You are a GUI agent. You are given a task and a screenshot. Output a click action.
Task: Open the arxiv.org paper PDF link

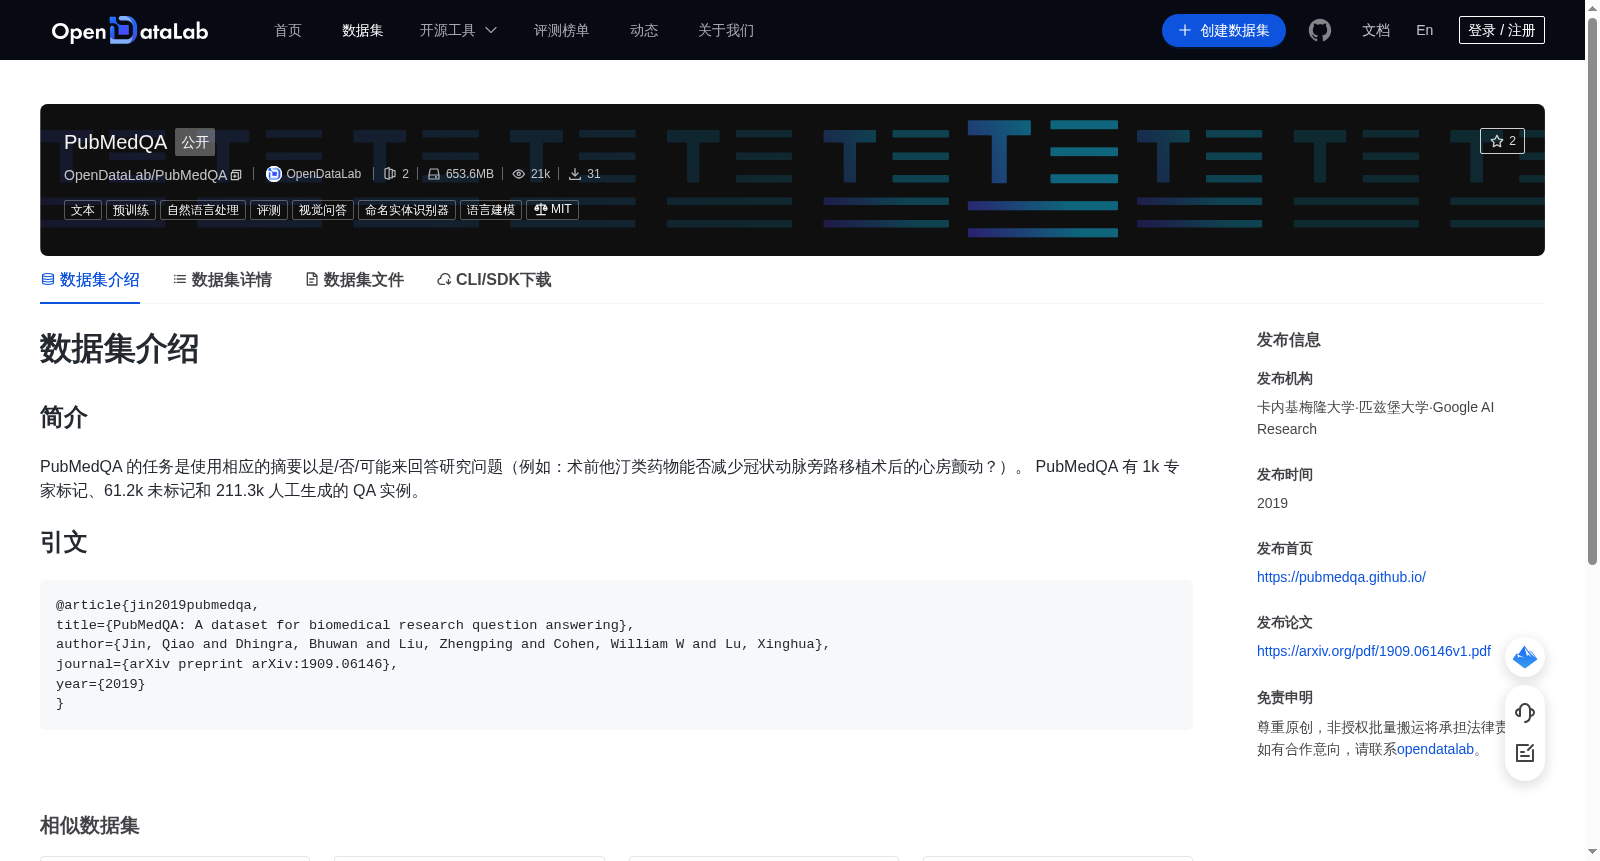click(1374, 651)
